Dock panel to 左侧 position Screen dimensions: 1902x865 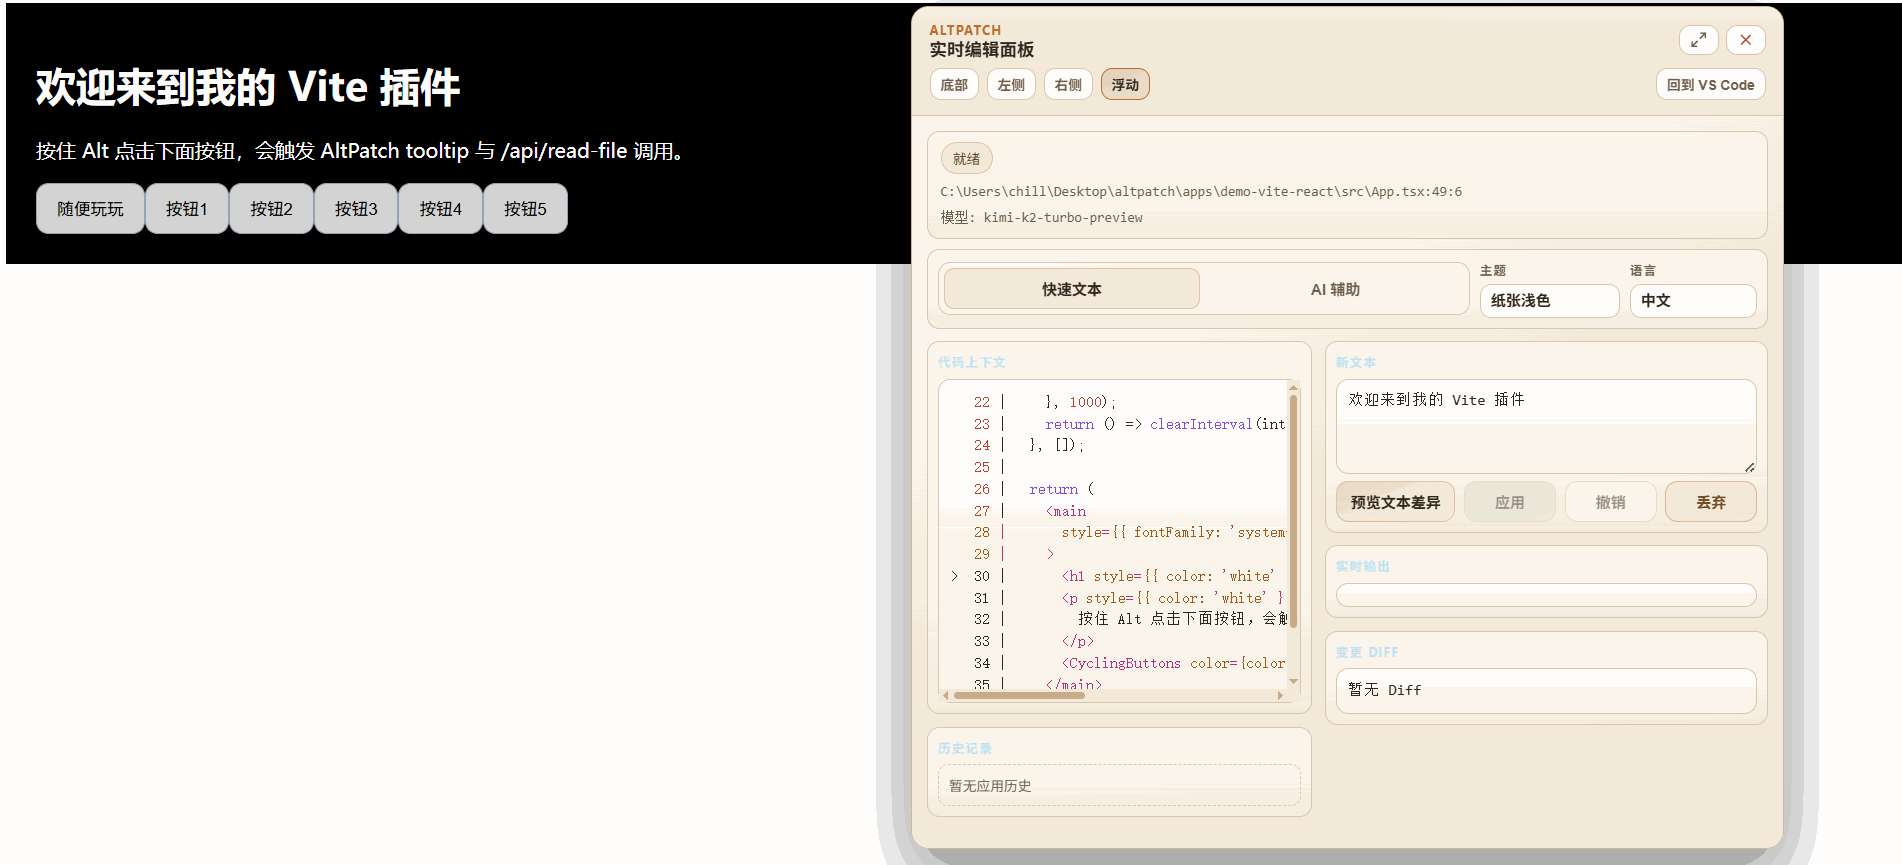coord(1011,85)
